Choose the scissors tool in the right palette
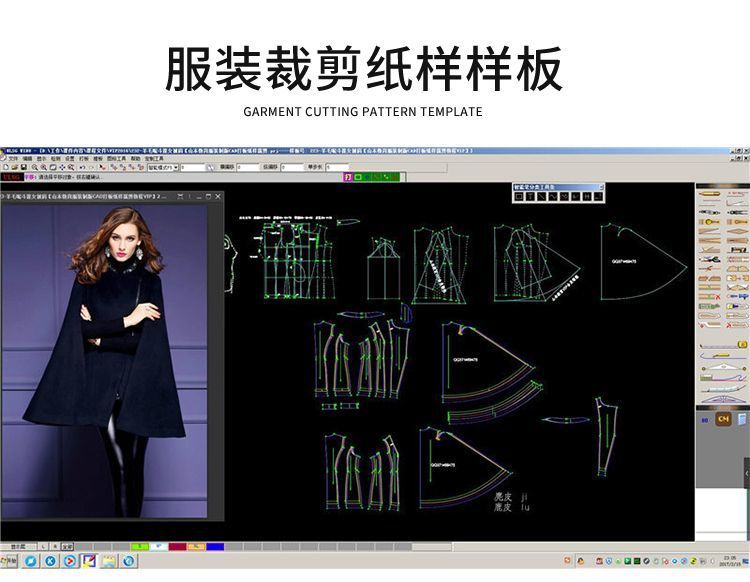 [709, 259]
